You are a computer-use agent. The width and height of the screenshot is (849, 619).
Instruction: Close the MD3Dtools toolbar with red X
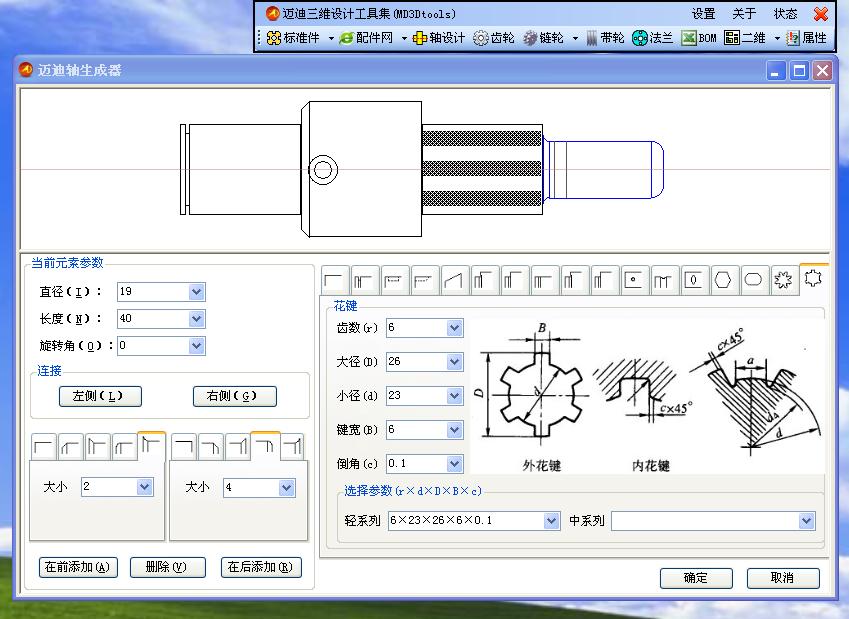(821, 14)
